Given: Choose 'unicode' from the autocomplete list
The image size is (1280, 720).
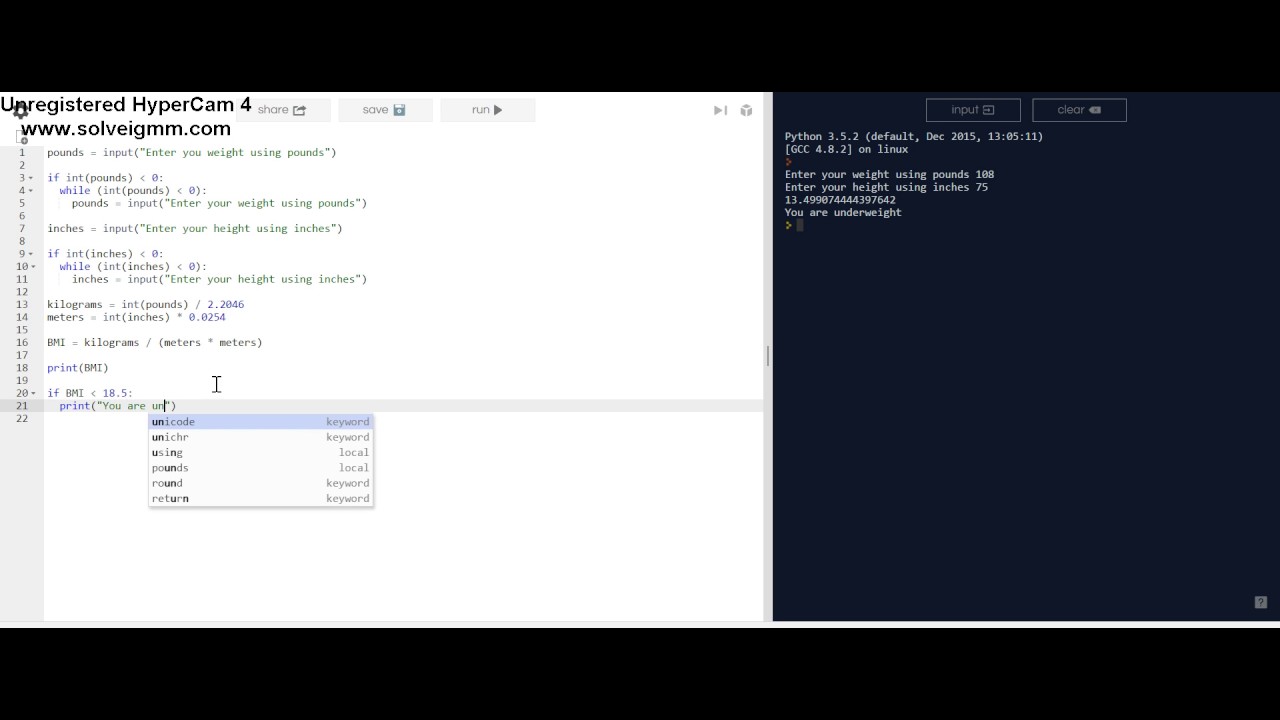Looking at the screenshot, I should click(261, 422).
